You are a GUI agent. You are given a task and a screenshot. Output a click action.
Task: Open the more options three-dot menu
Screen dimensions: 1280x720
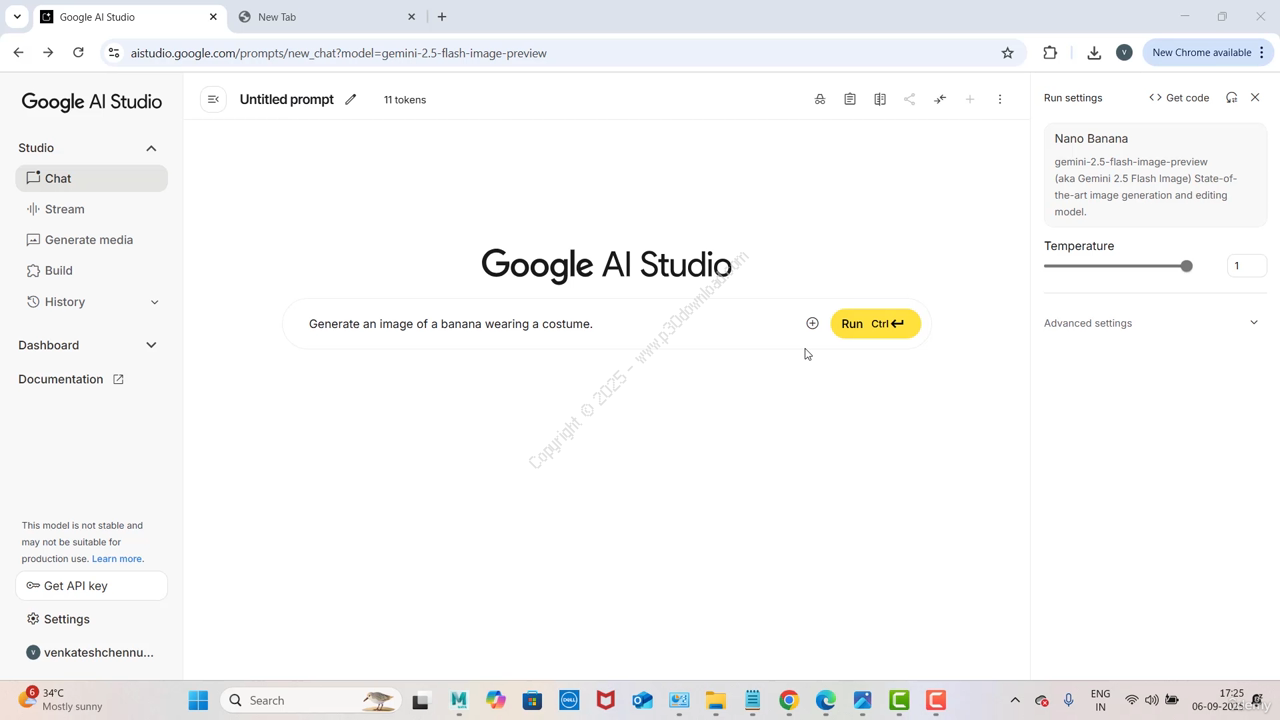coord(1000,99)
